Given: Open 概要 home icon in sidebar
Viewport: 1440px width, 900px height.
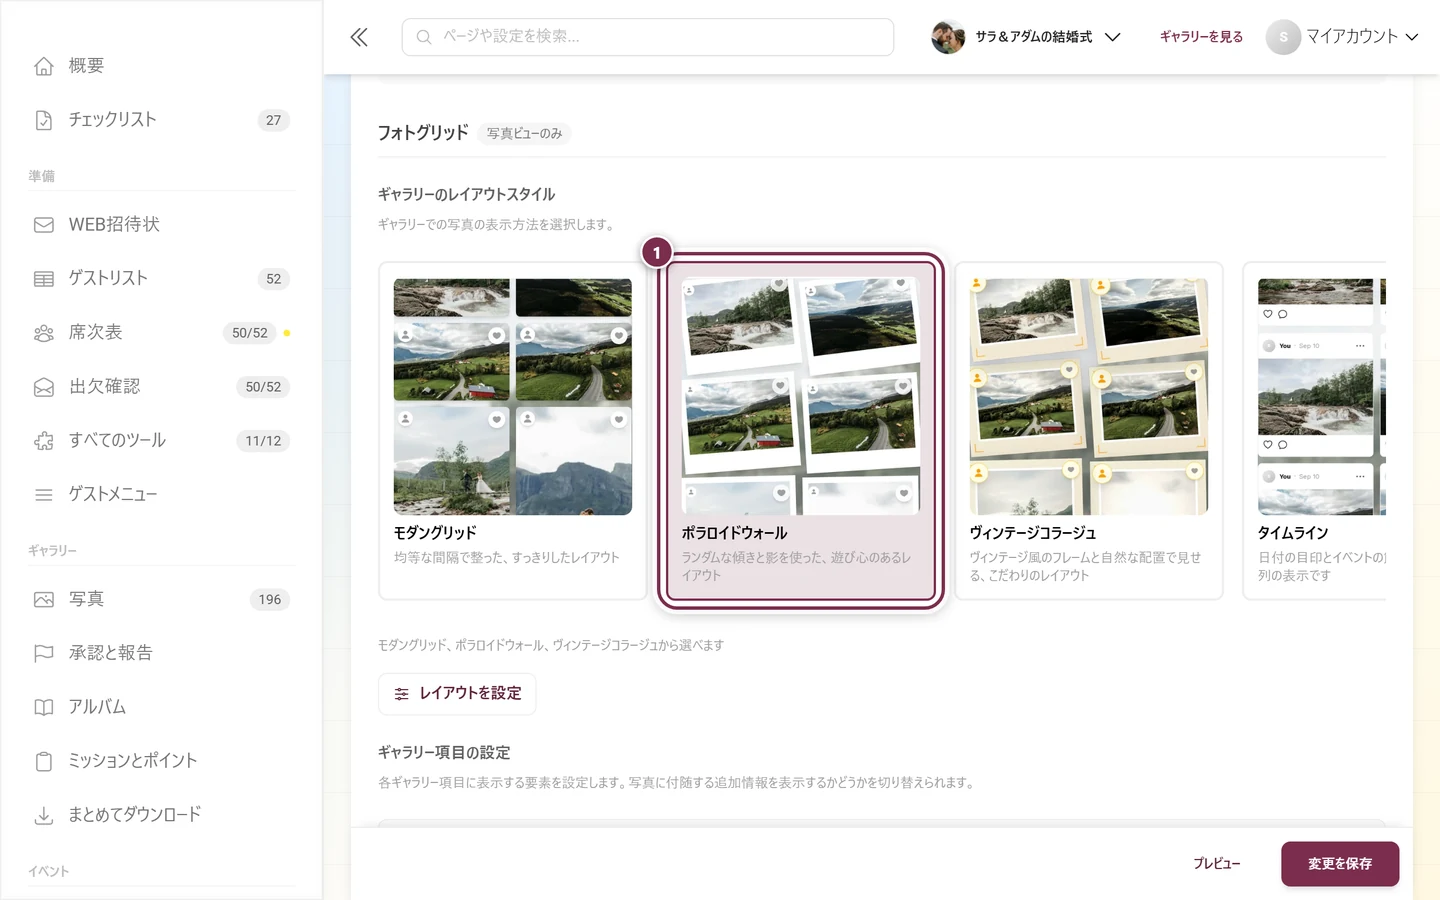Looking at the screenshot, I should [44, 66].
